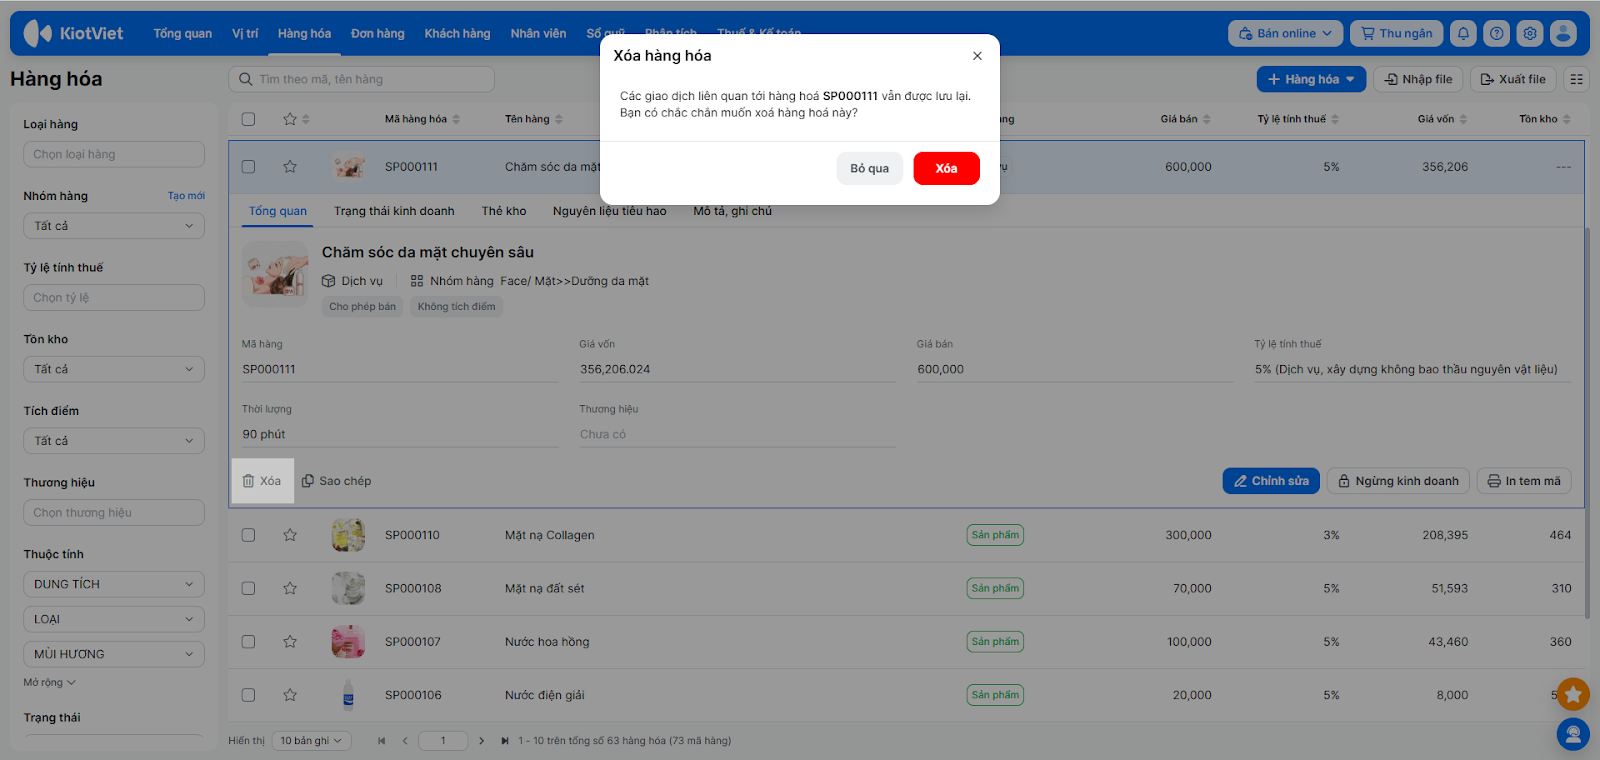Screen dimensions: 1600x760
Task: Click thumbnail of SP000110 Mặt nạ Collagen
Action: click(348, 535)
